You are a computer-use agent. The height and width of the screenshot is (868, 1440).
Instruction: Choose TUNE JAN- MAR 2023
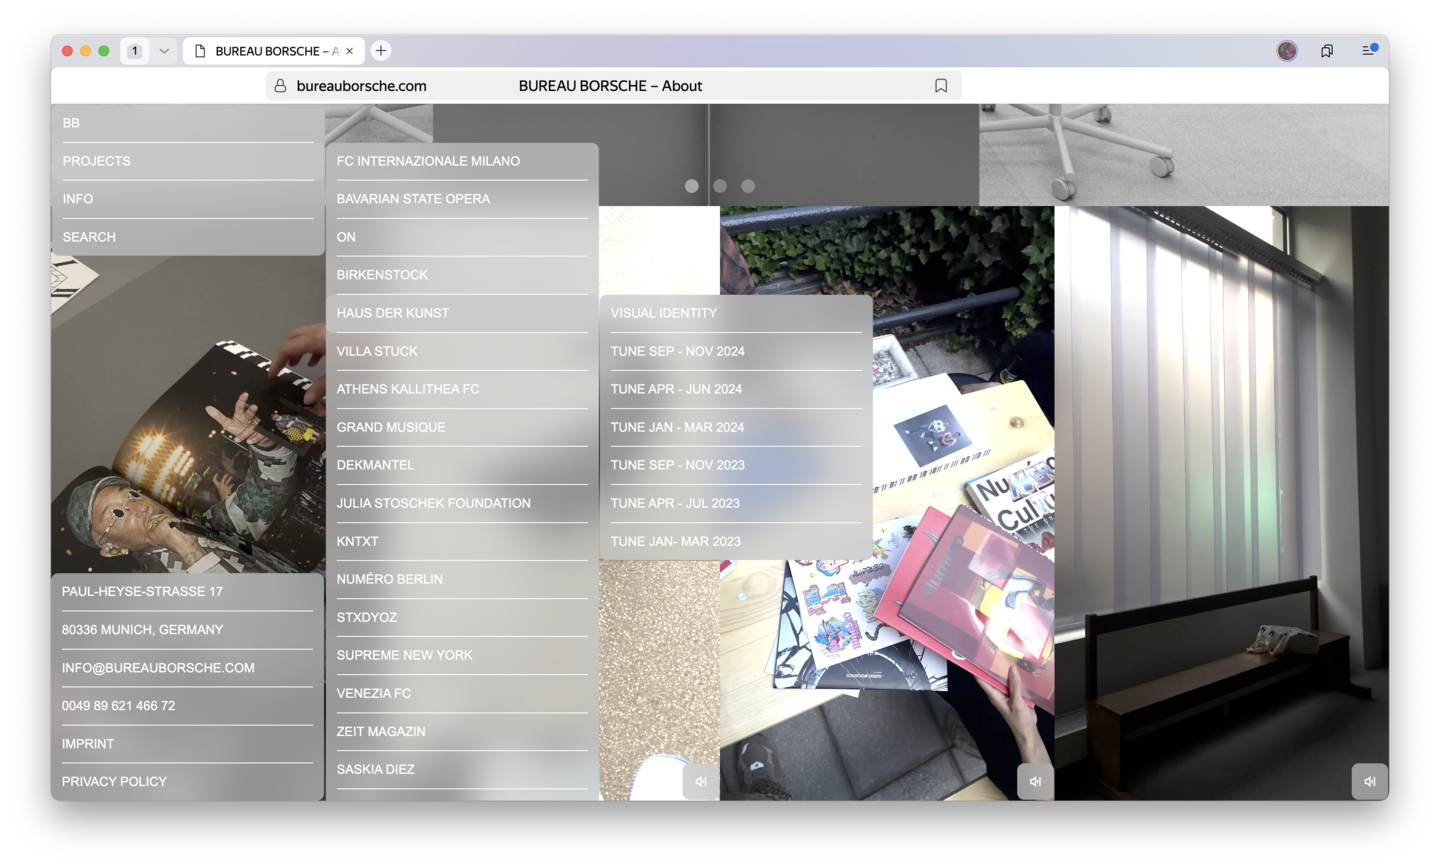pos(736,541)
